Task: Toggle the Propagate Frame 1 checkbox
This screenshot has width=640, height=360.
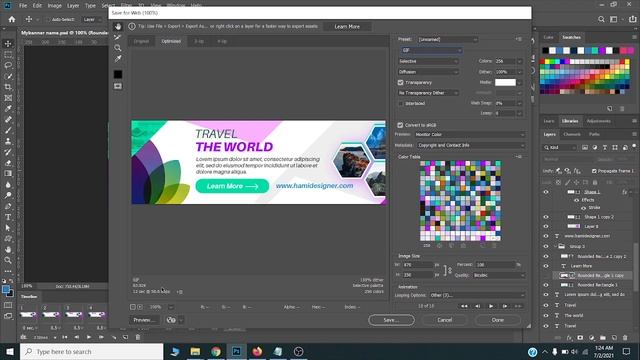Action: point(594,171)
